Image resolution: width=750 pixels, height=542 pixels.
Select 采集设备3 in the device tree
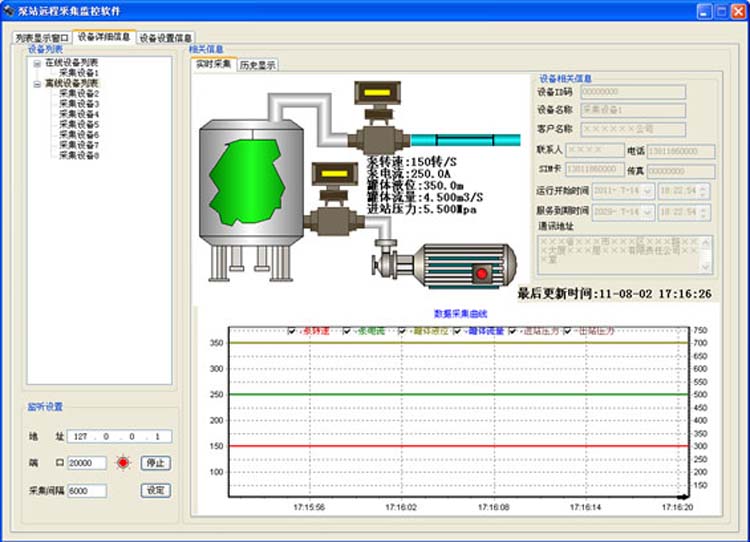tap(79, 104)
